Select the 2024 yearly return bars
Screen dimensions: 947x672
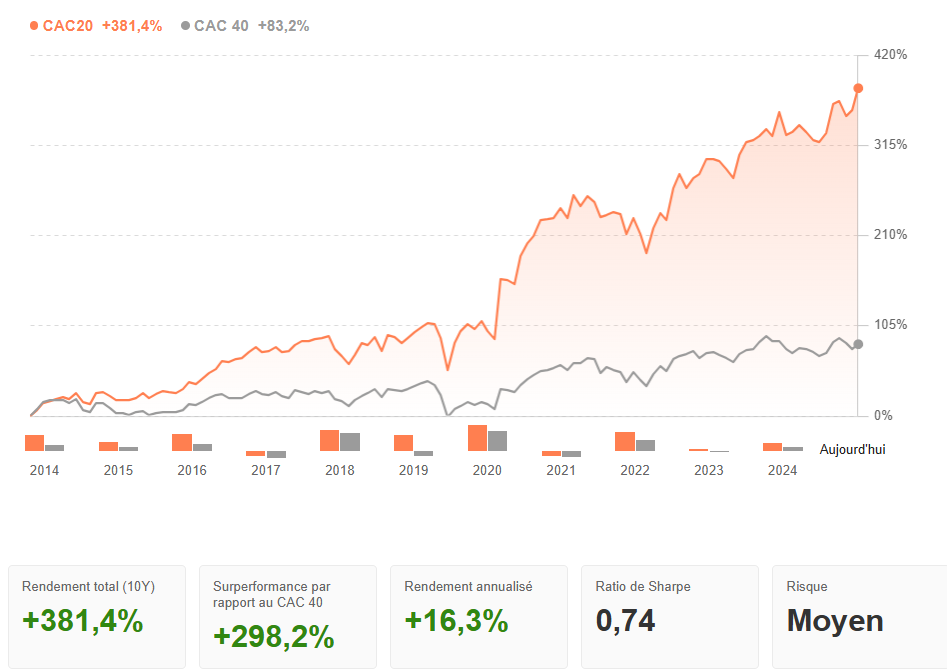click(782, 447)
